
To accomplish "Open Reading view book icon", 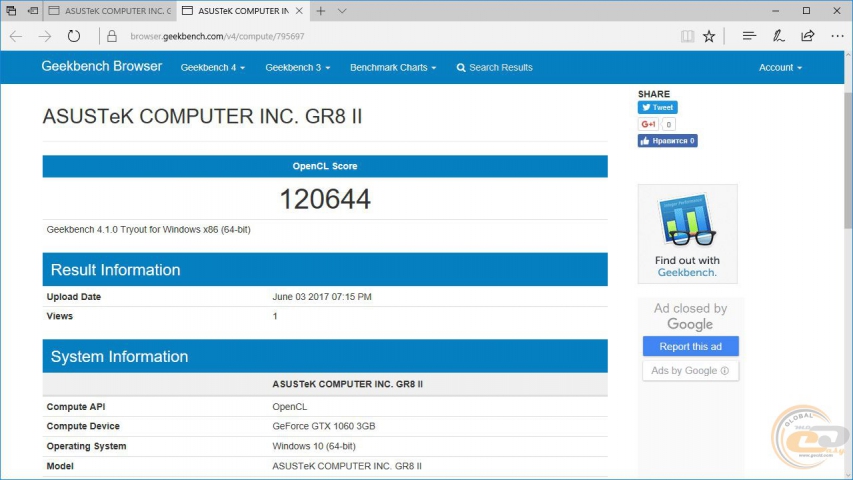I will (x=687, y=36).
